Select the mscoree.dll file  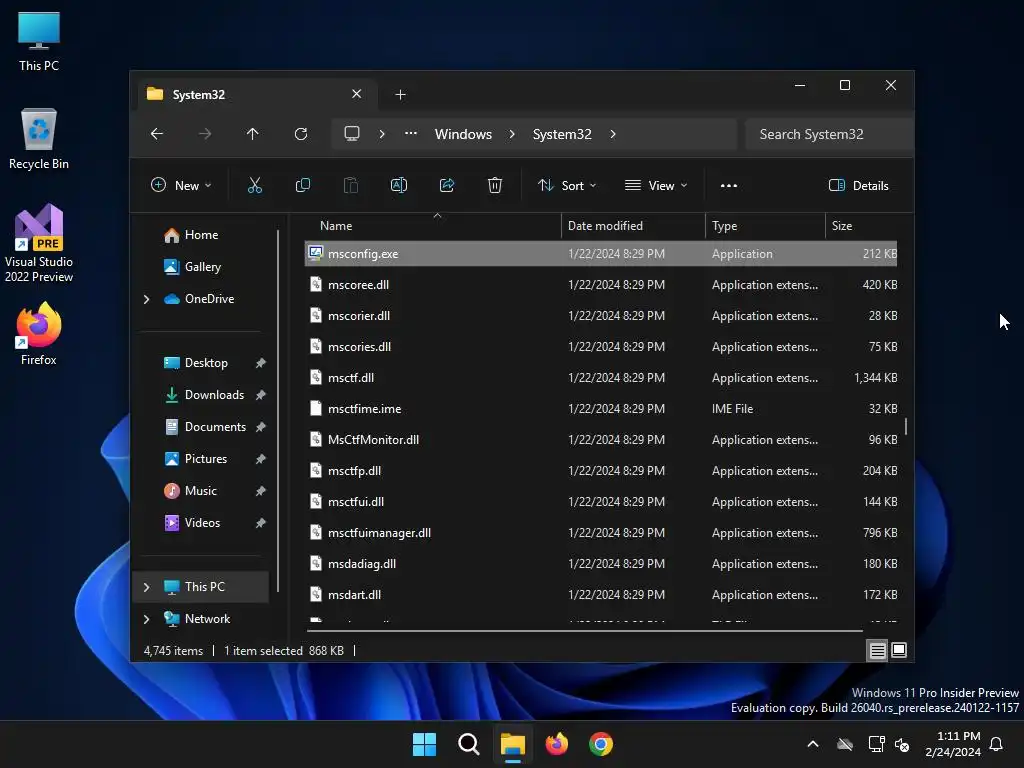601,285
